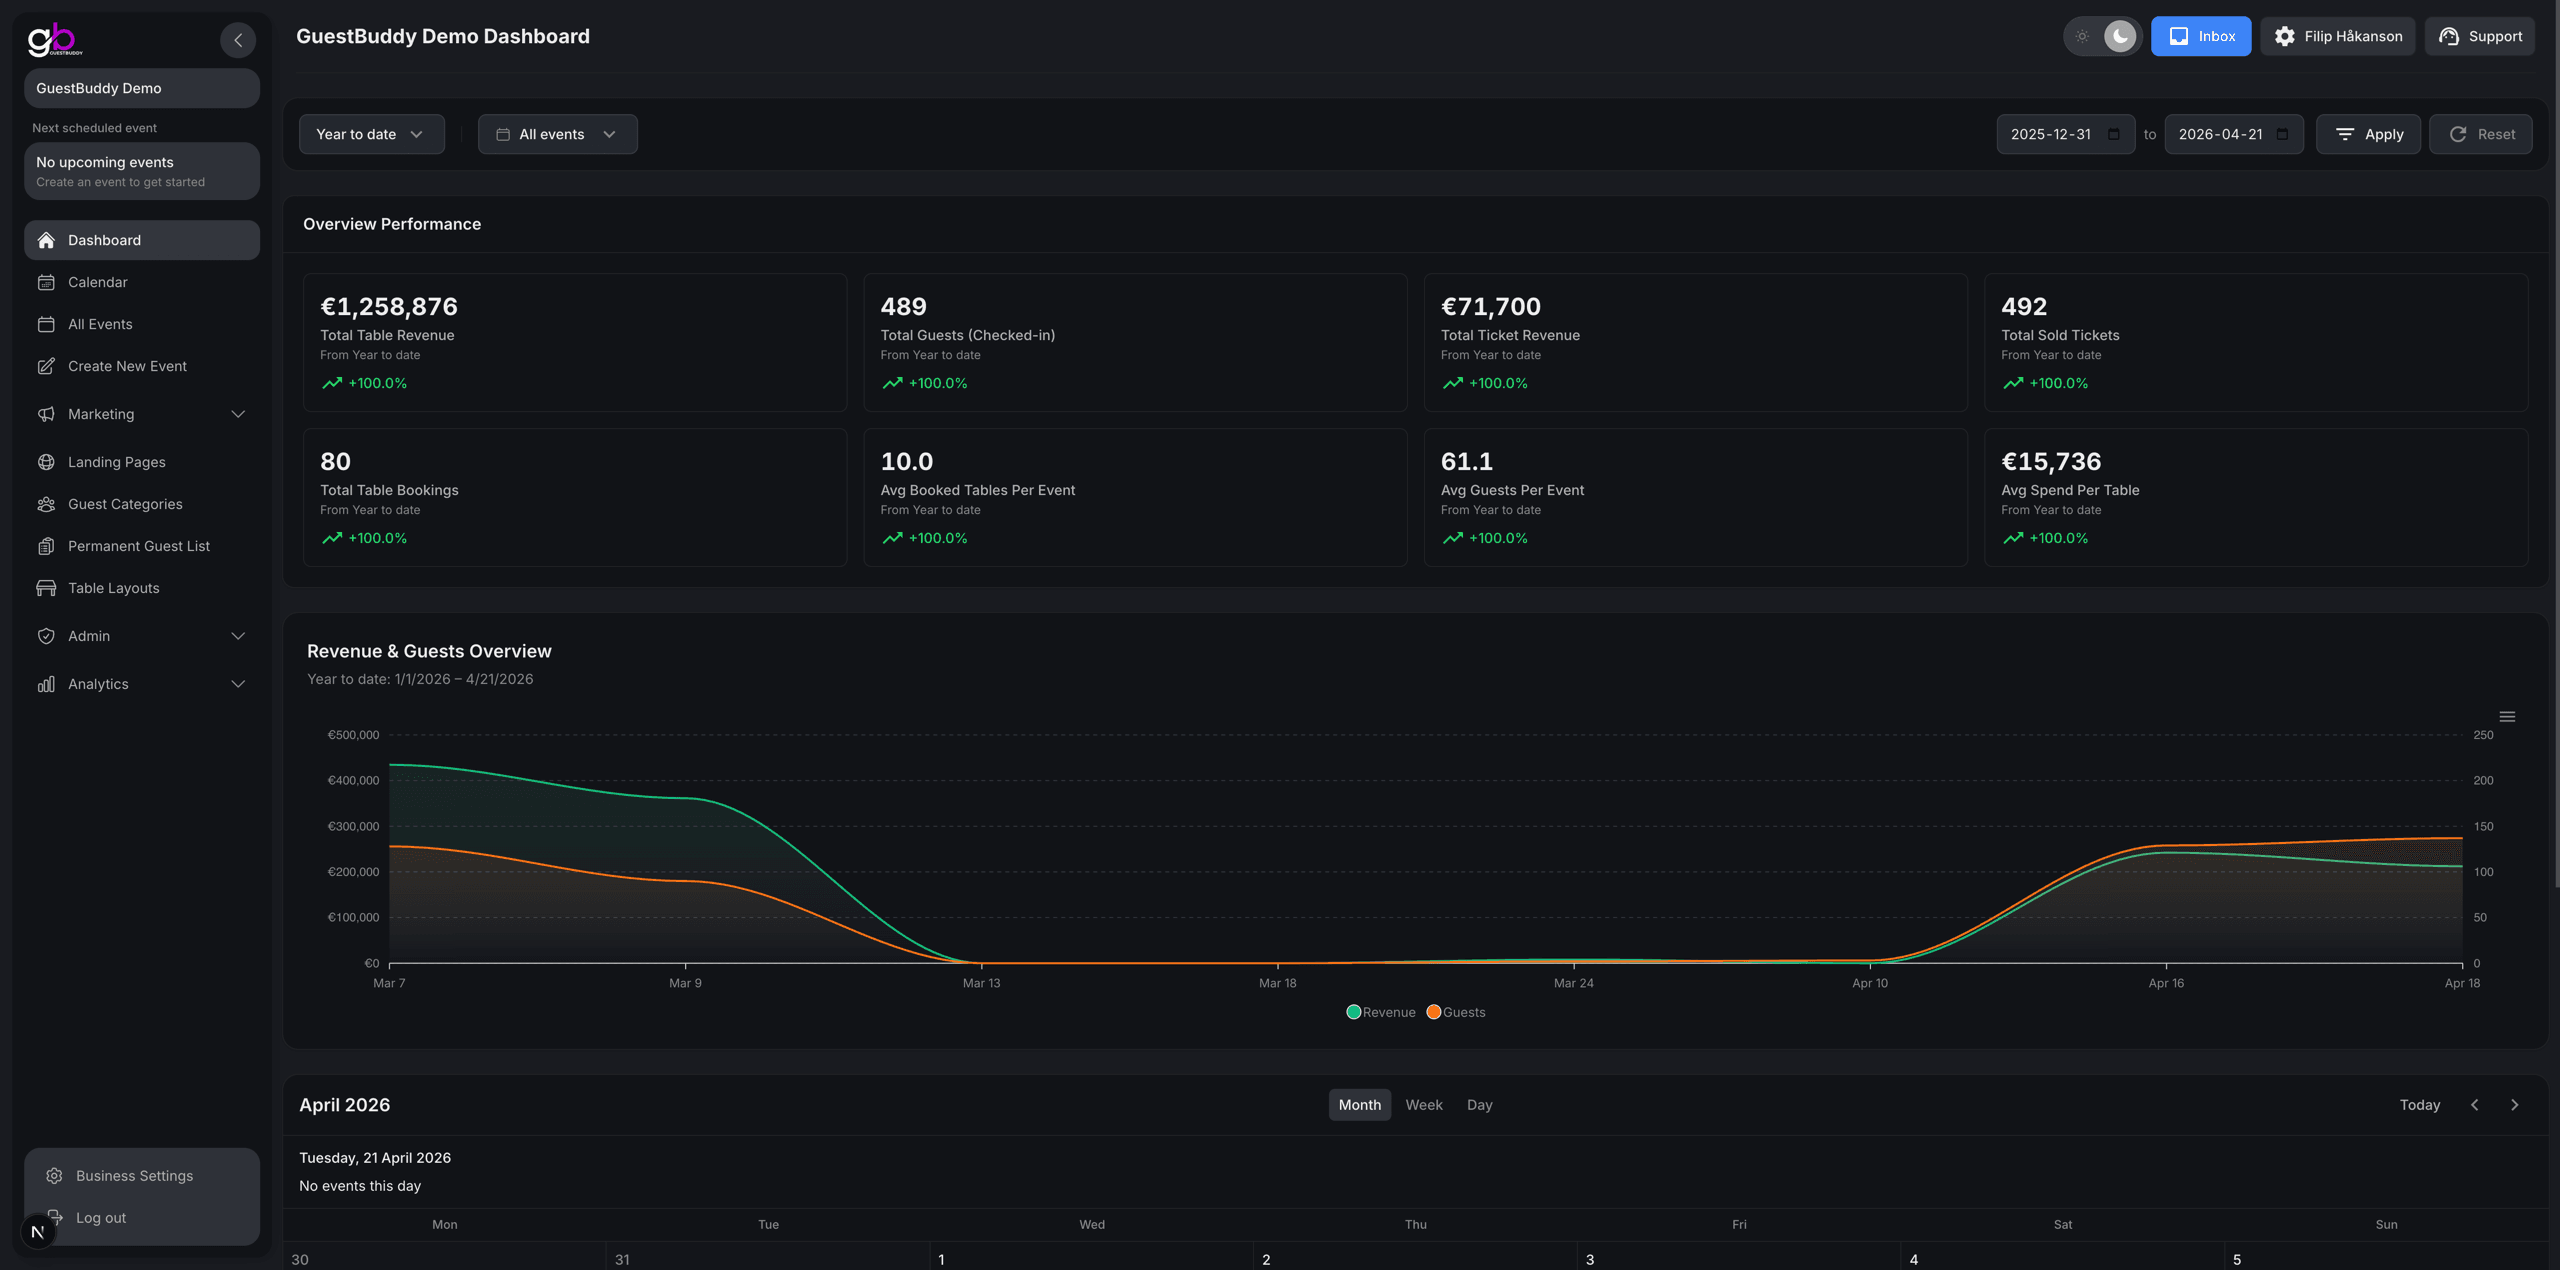Open Landing Pages via the globe icon
The image size is (2560, 1270).
pos(47,462)
